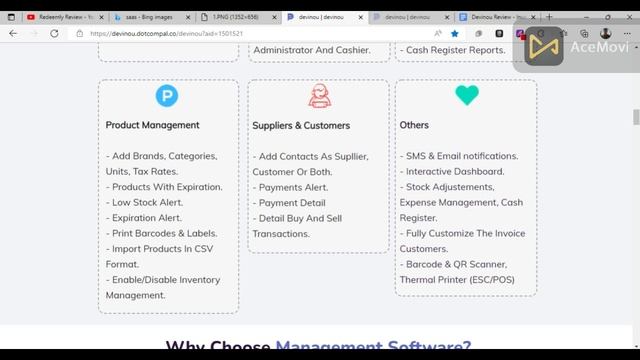Open the browser profile avatar
The height and width of the screenshot is (360, 640).
coord(605,33)
